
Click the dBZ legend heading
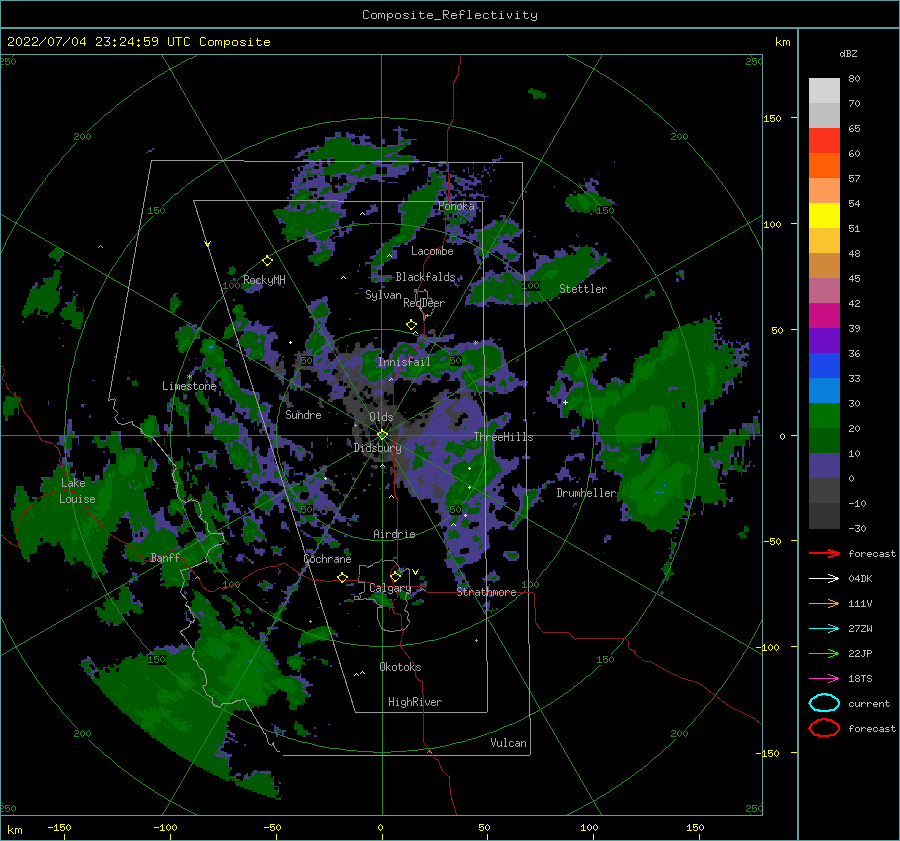(848, 53)
